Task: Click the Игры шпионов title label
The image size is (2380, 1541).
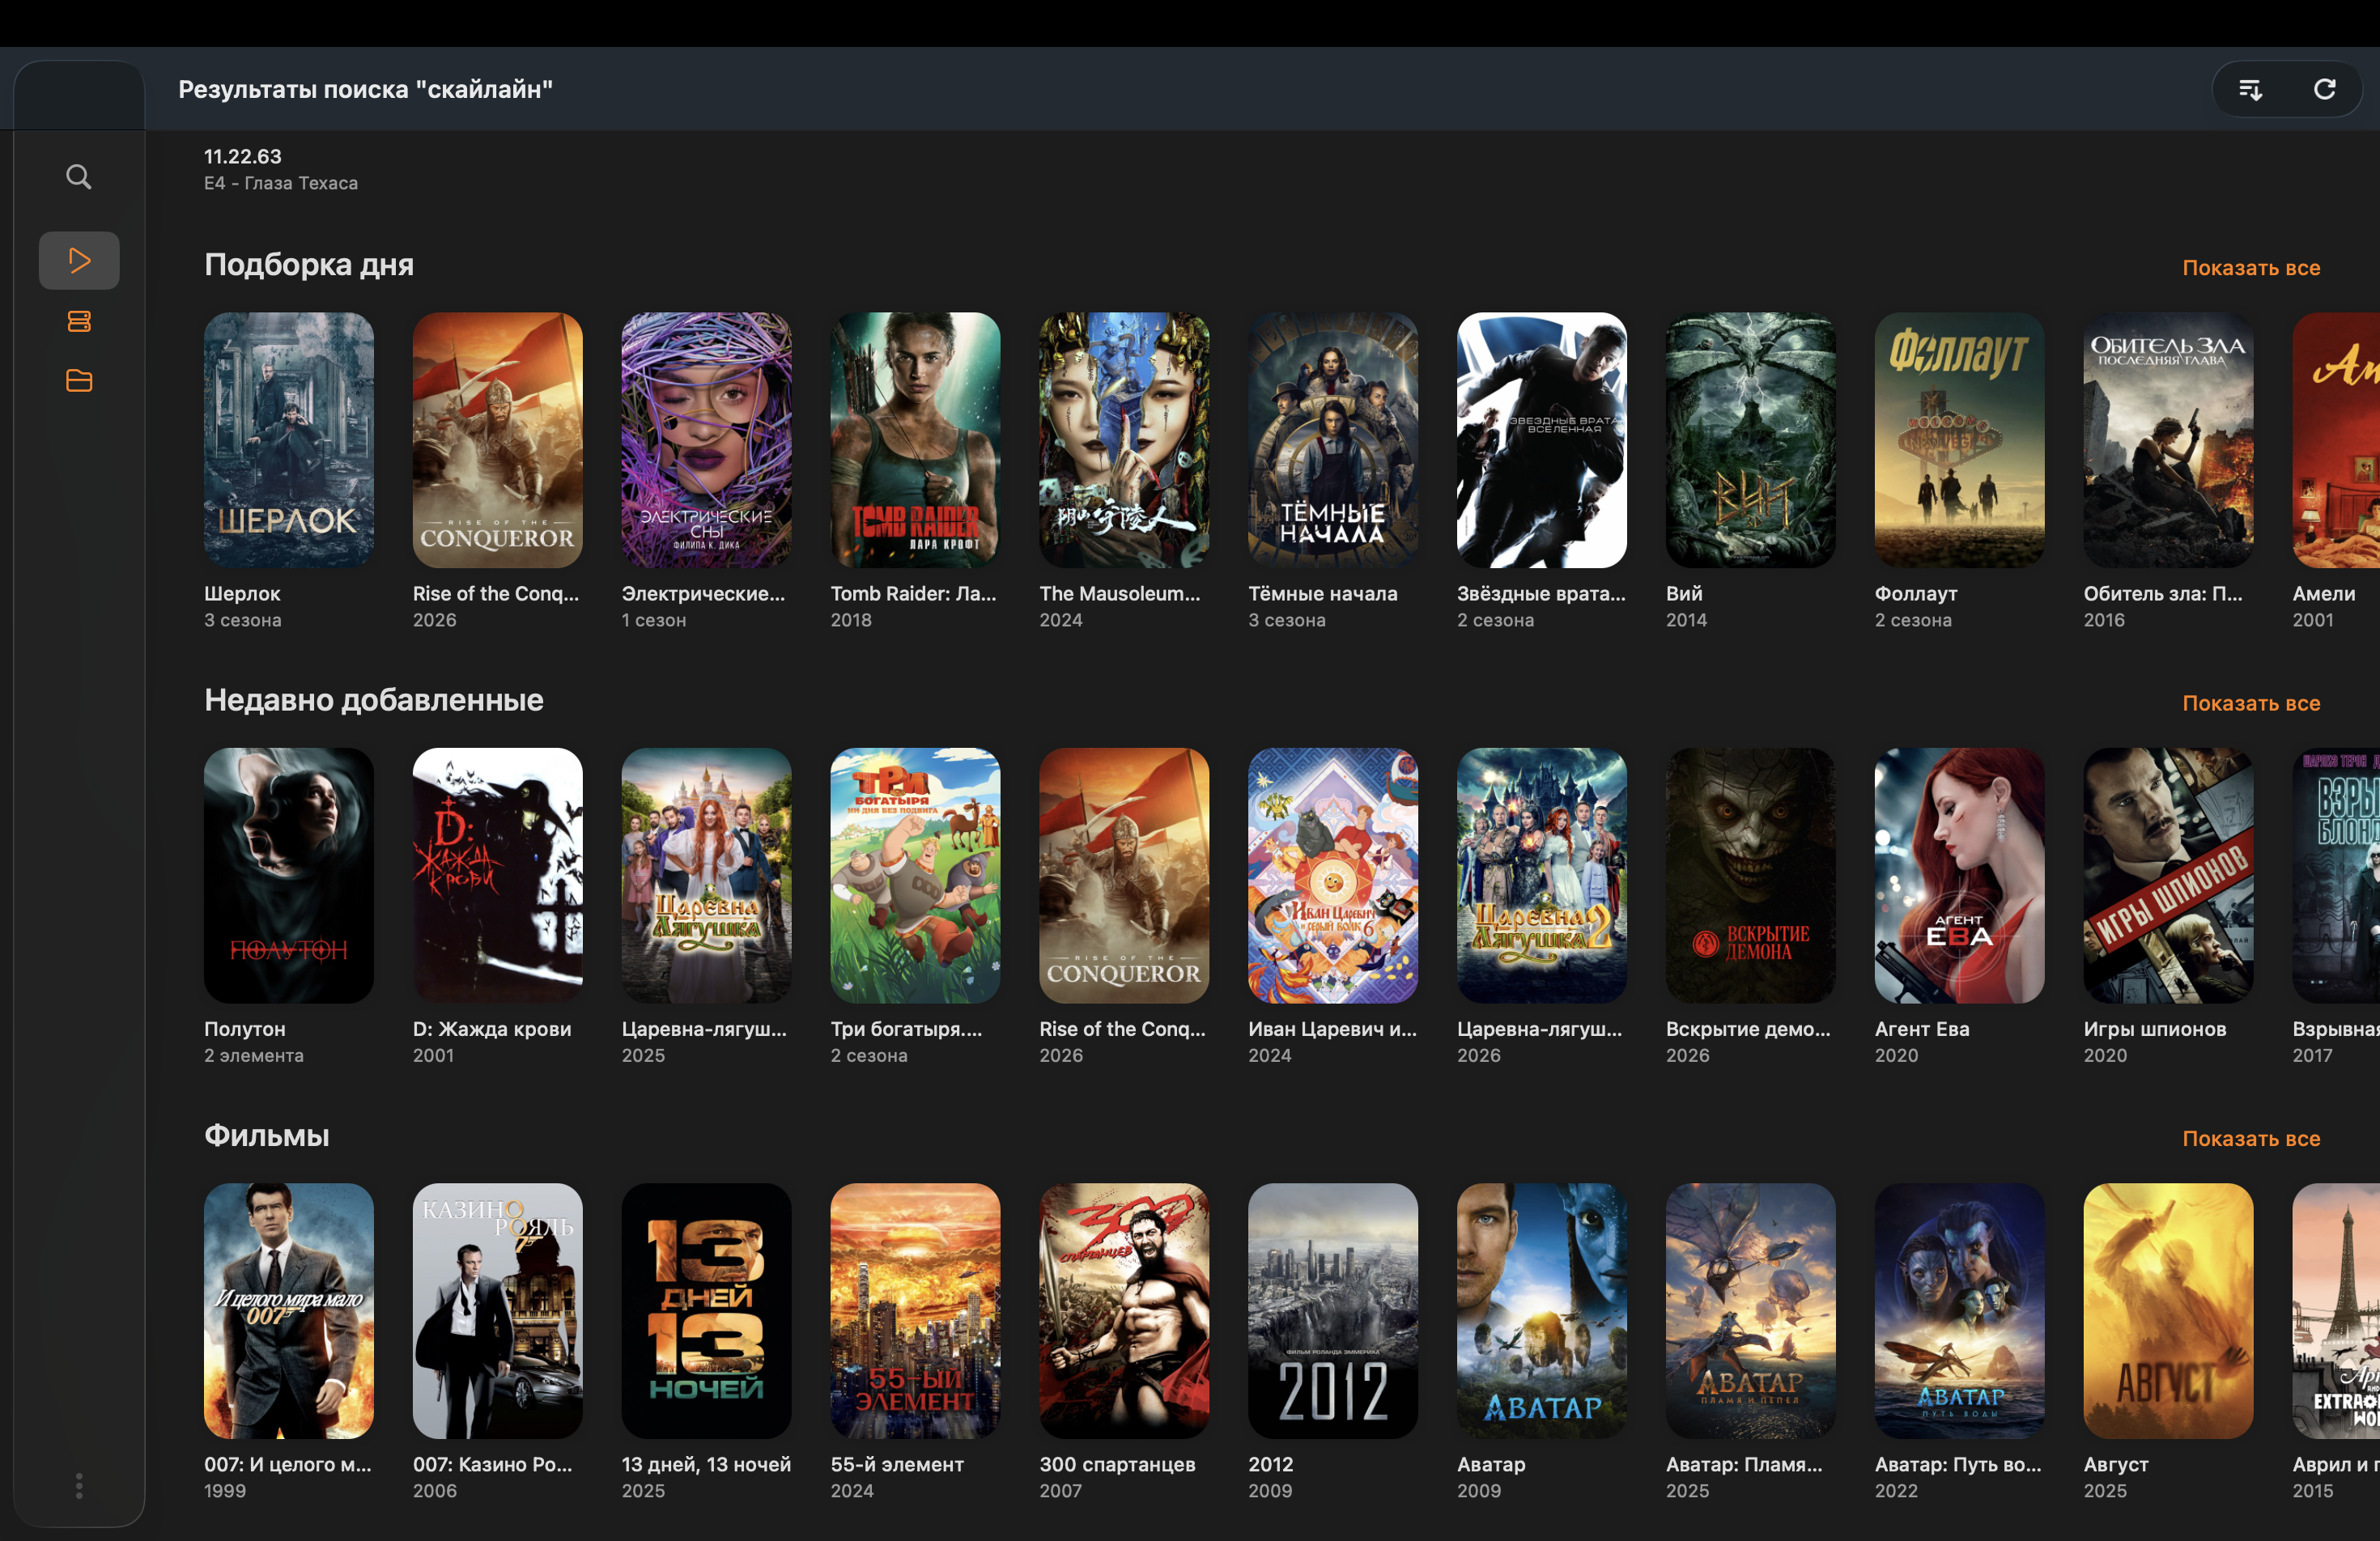Action: (x=2155, y=1029)
